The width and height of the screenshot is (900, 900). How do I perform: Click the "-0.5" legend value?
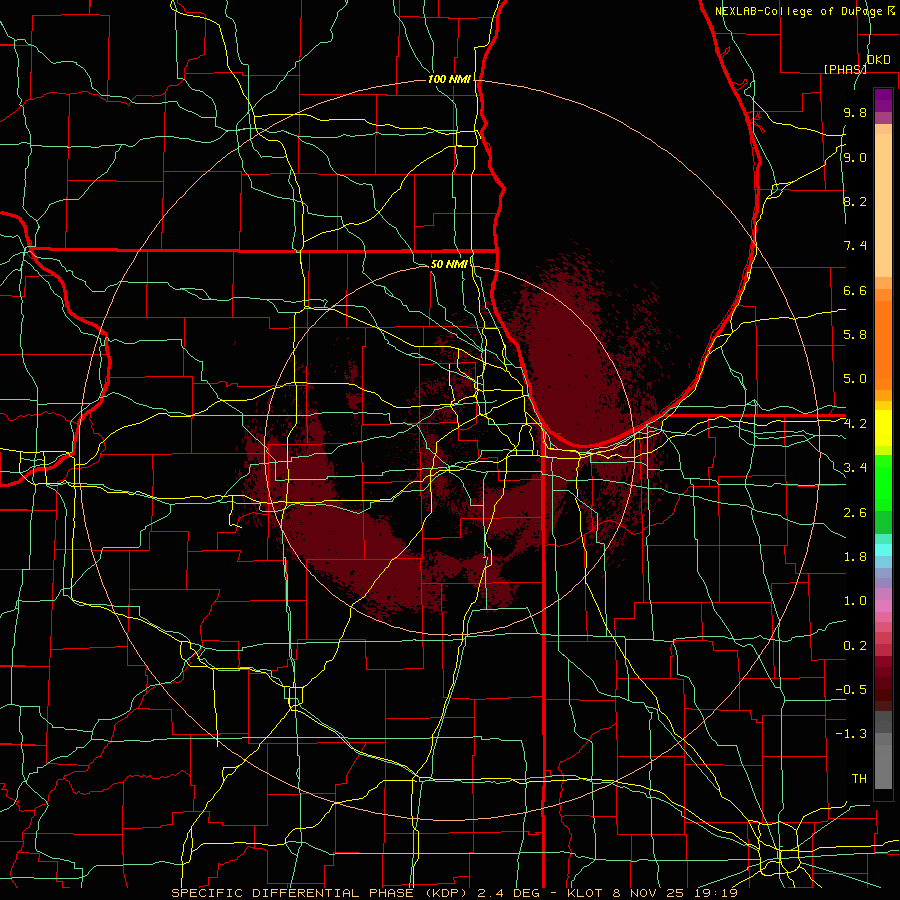851,690
